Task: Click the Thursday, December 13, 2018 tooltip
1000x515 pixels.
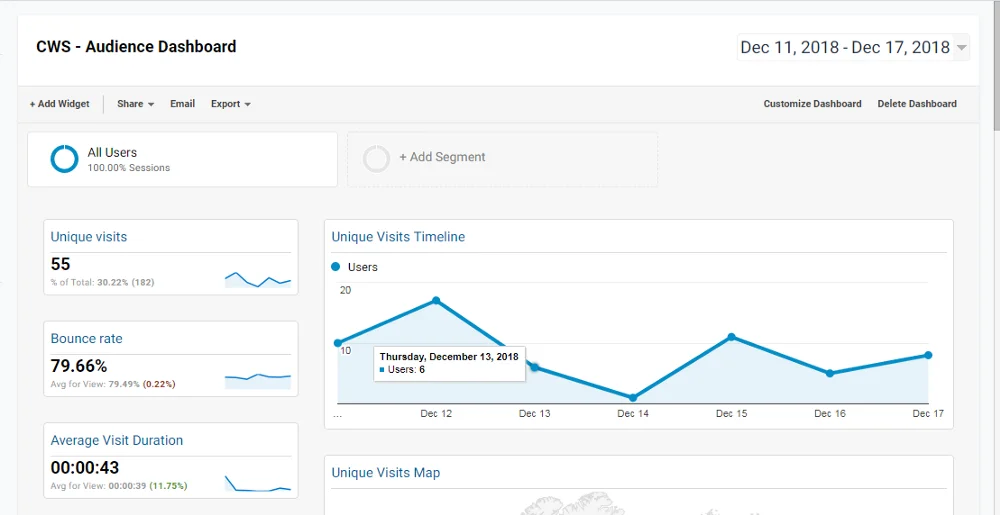Action: tap(450, 363)
